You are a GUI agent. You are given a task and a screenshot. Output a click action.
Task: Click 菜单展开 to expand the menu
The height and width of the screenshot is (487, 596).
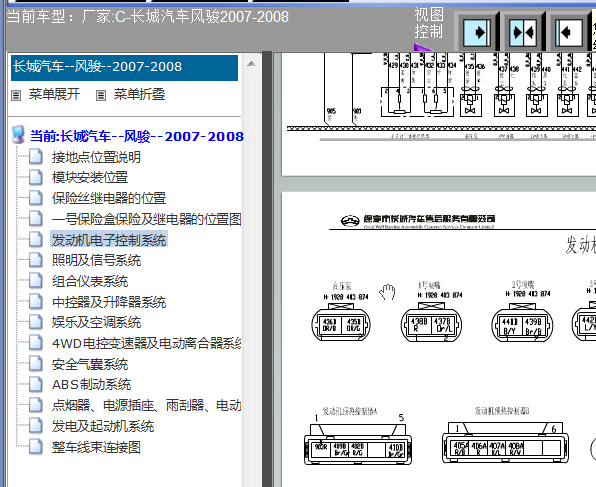54,94
